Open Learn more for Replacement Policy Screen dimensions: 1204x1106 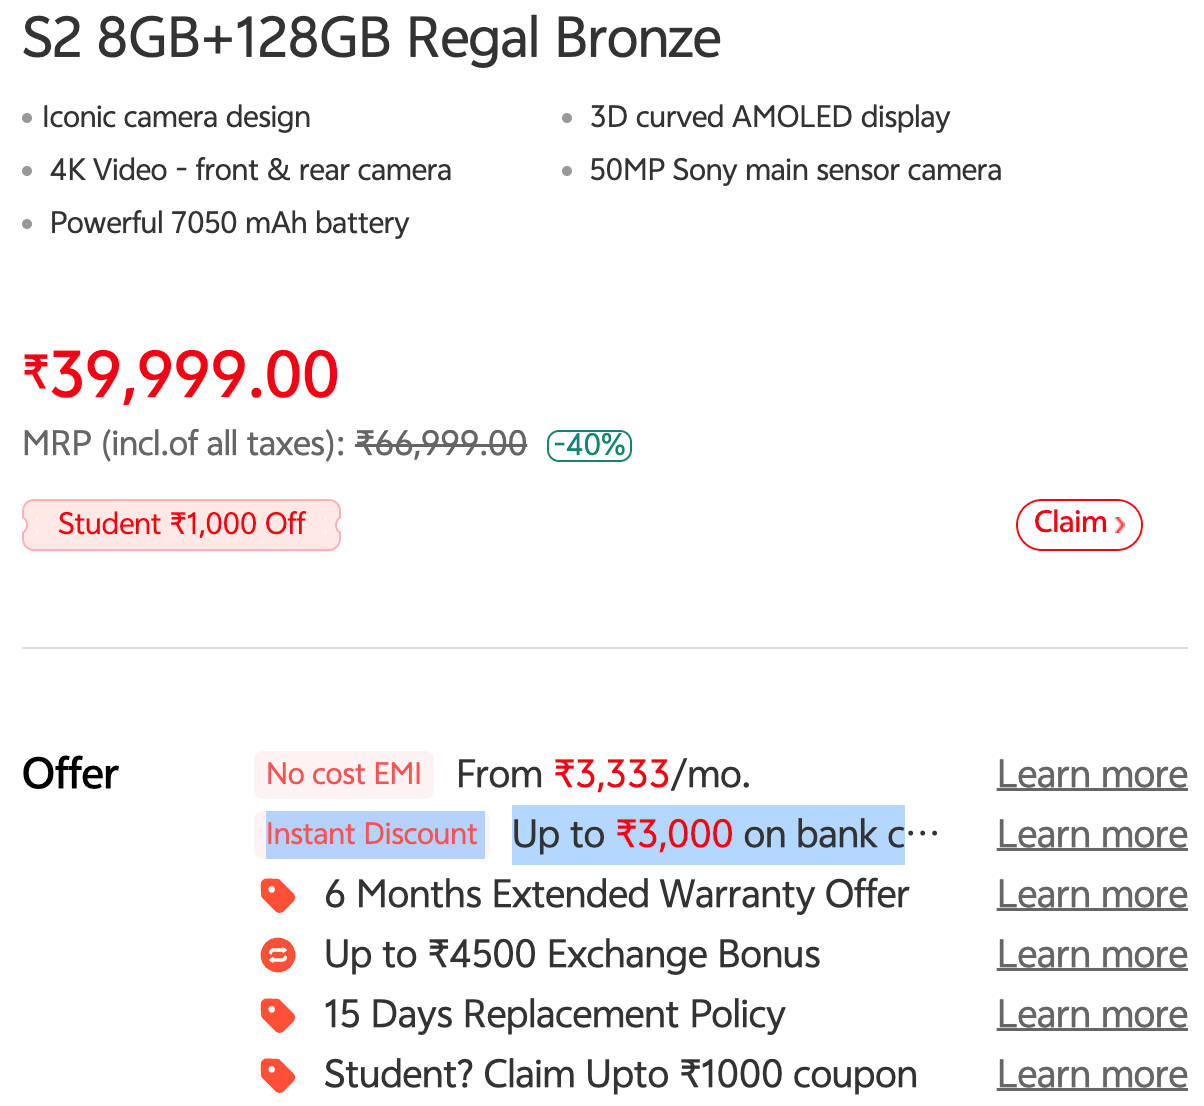tap(1092, 1014)
